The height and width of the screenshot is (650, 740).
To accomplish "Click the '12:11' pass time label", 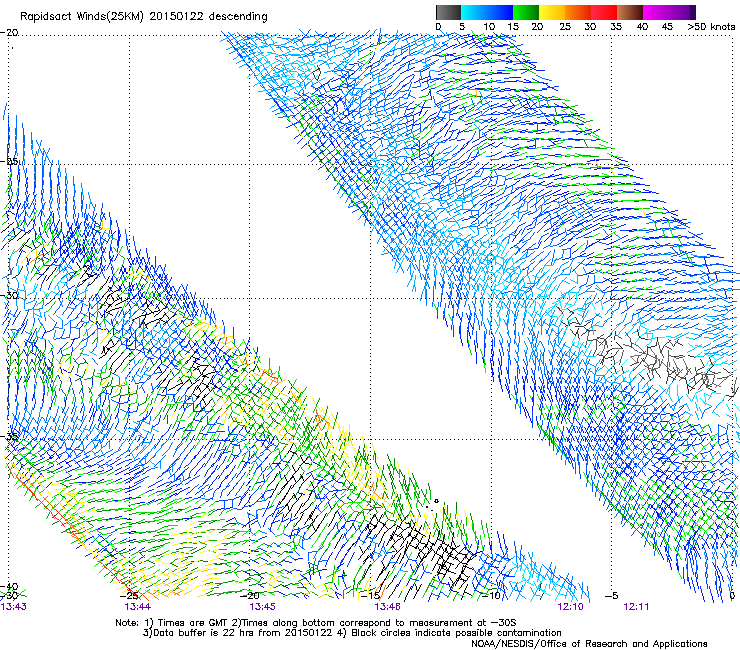I will click(636, 607).
